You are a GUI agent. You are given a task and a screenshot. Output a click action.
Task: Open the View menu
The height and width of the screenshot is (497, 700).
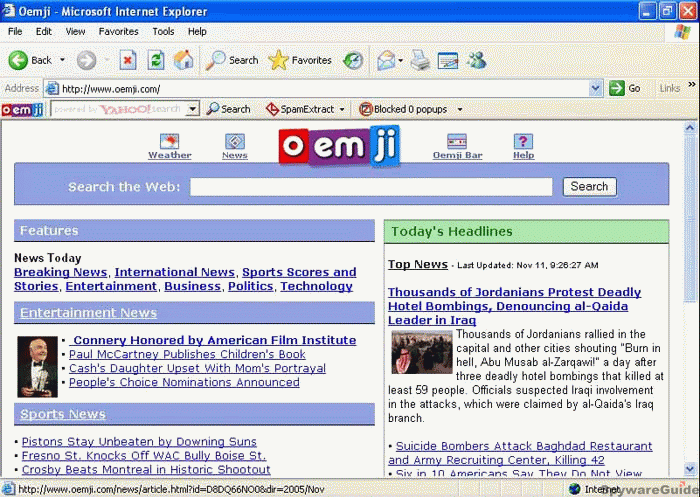point(75,32)
